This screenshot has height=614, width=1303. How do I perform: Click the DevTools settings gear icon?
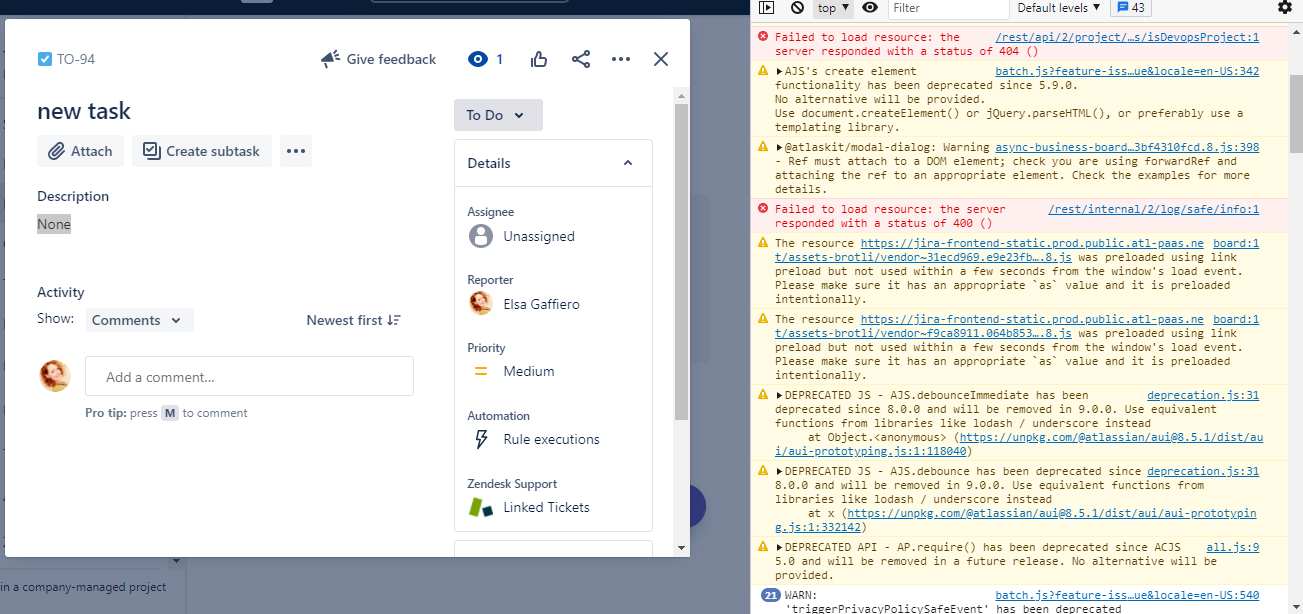click(1285, 8)
